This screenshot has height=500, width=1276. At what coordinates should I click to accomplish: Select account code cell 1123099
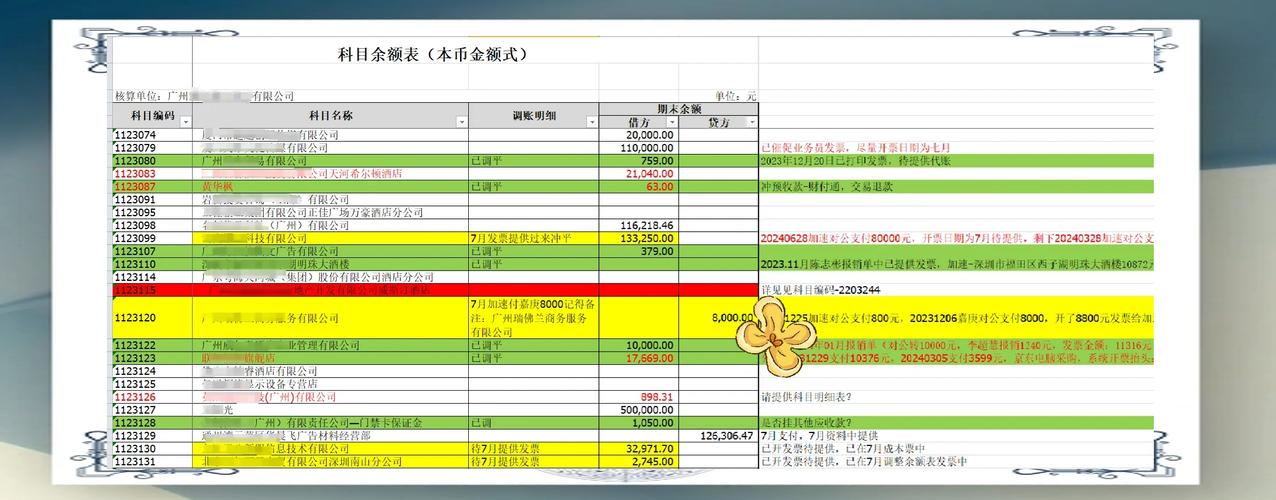pos(152,239)
